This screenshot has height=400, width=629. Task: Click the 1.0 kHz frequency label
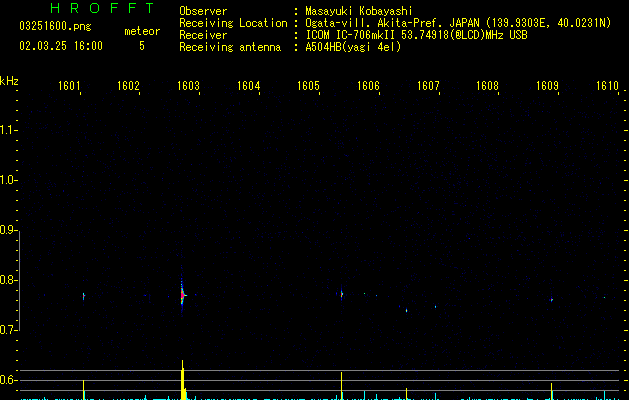point(8,180)
